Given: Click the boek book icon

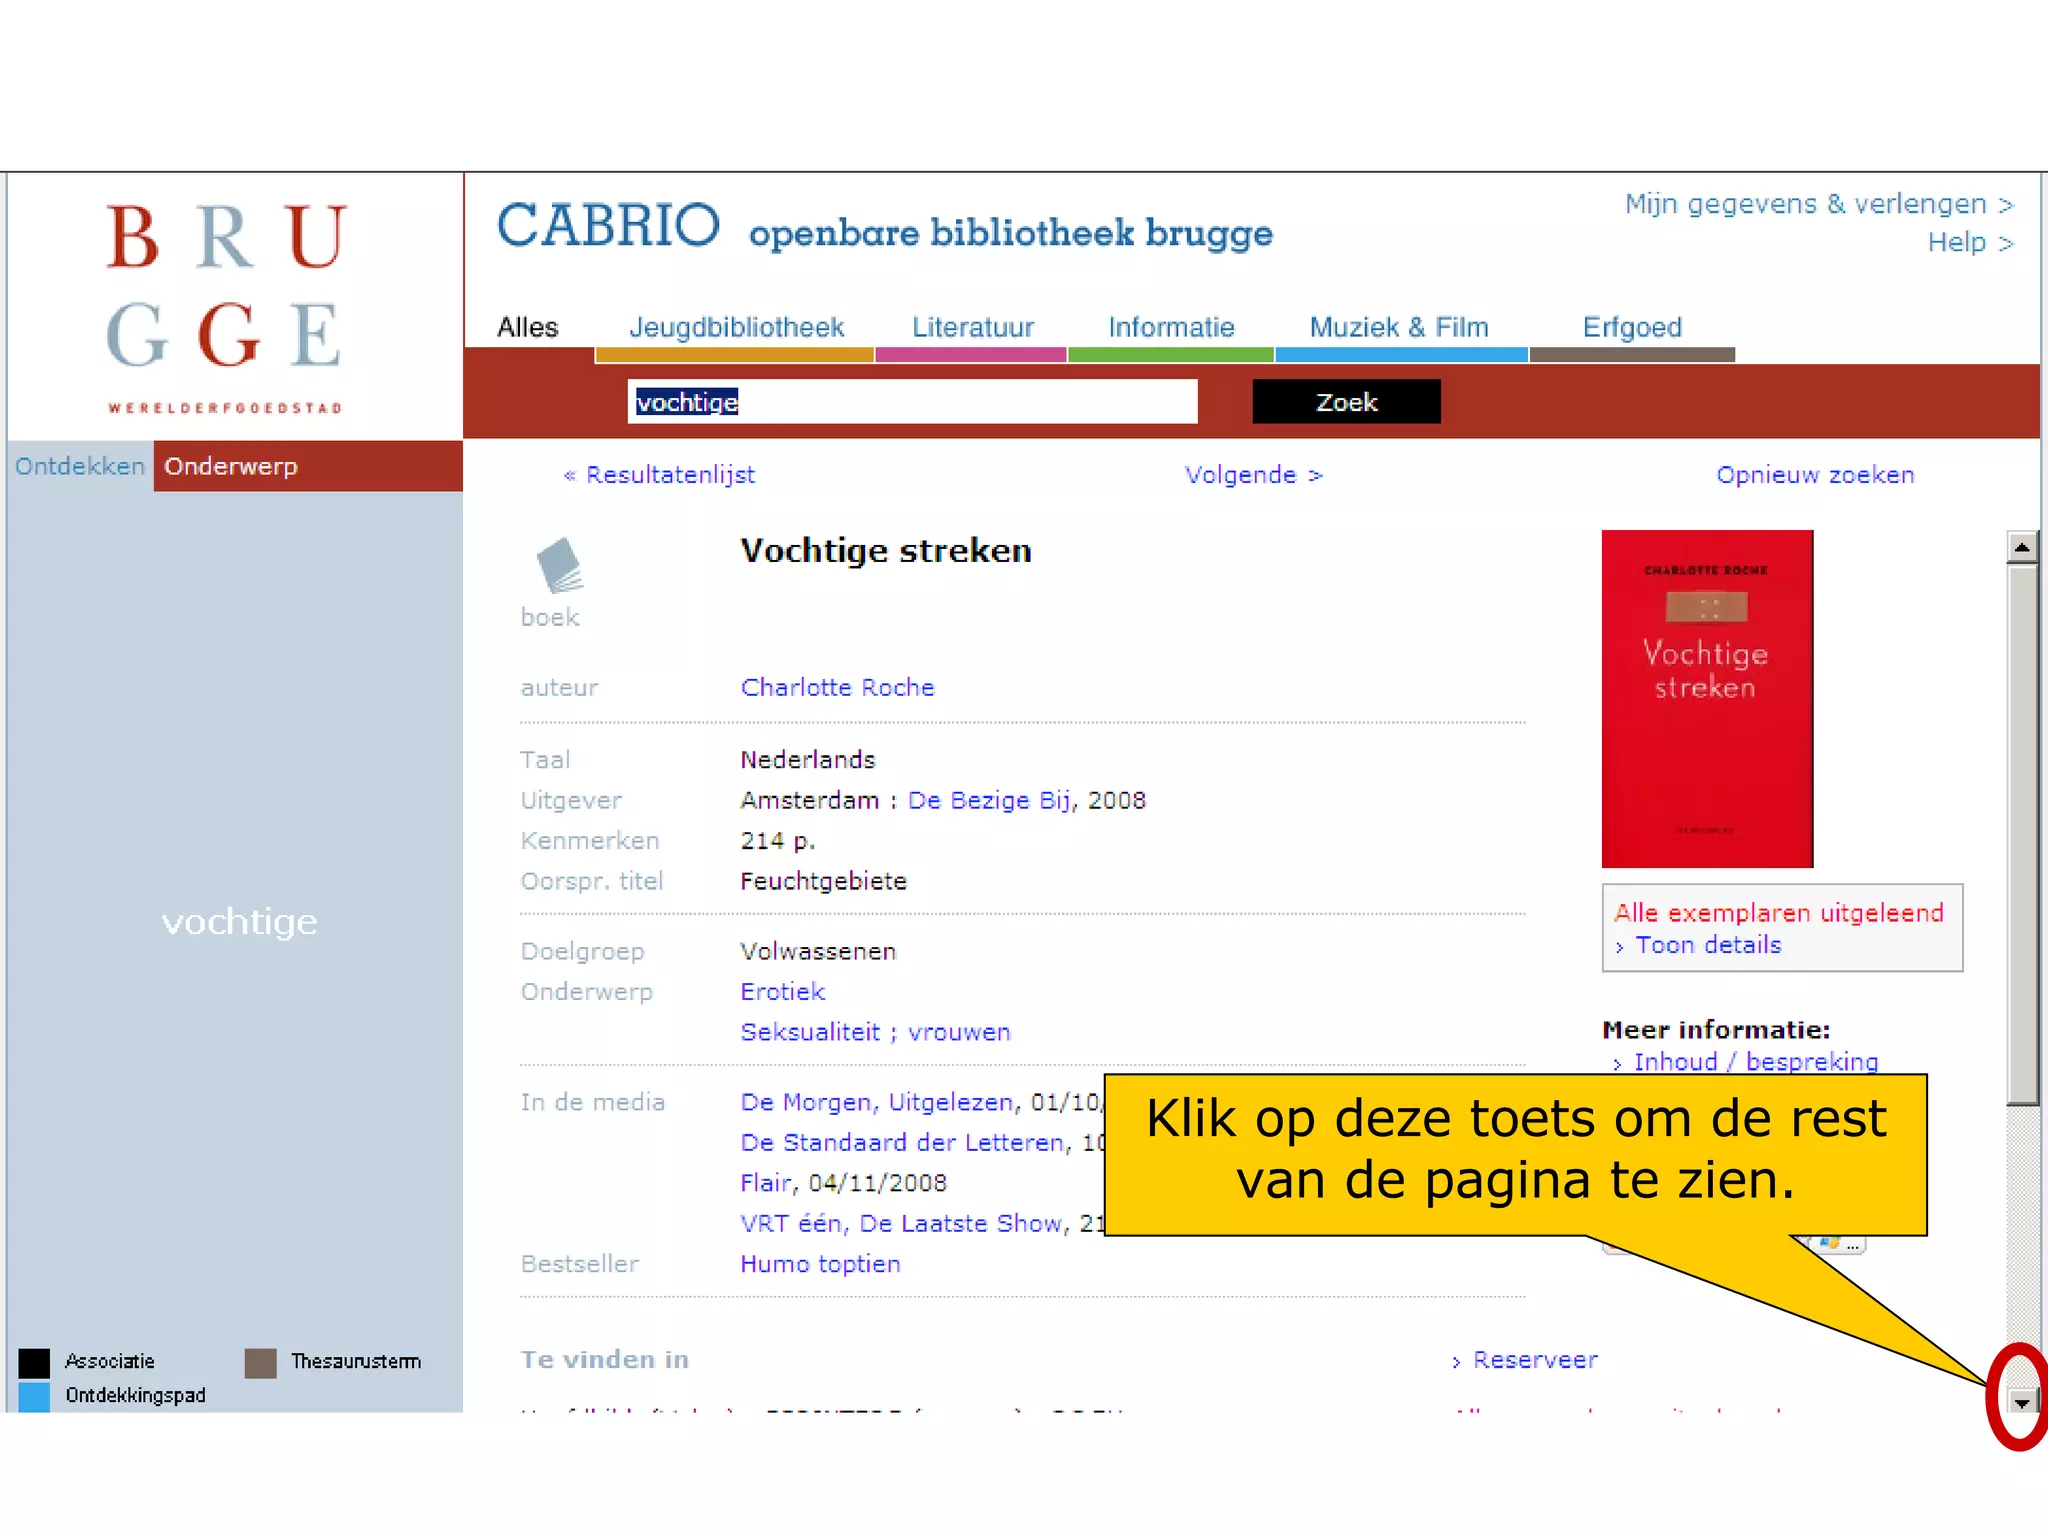Looking at the screenshot, I should point(560,567).
